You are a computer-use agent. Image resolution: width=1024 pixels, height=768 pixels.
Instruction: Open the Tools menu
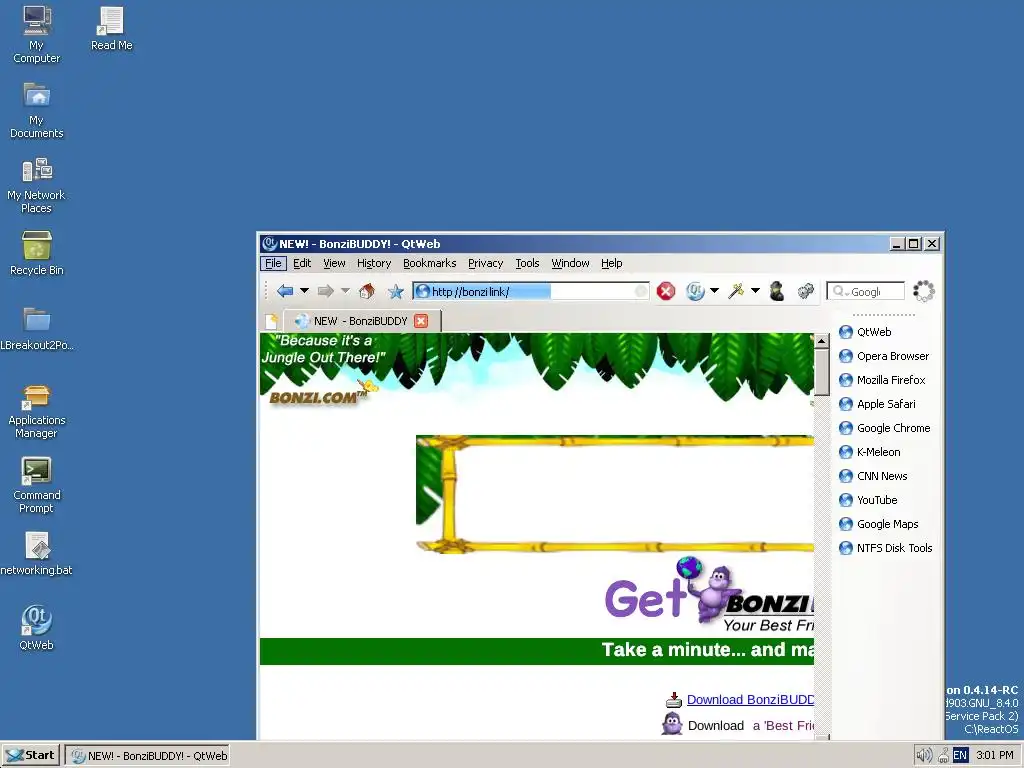pyautogui.click(x=527, y=263)
